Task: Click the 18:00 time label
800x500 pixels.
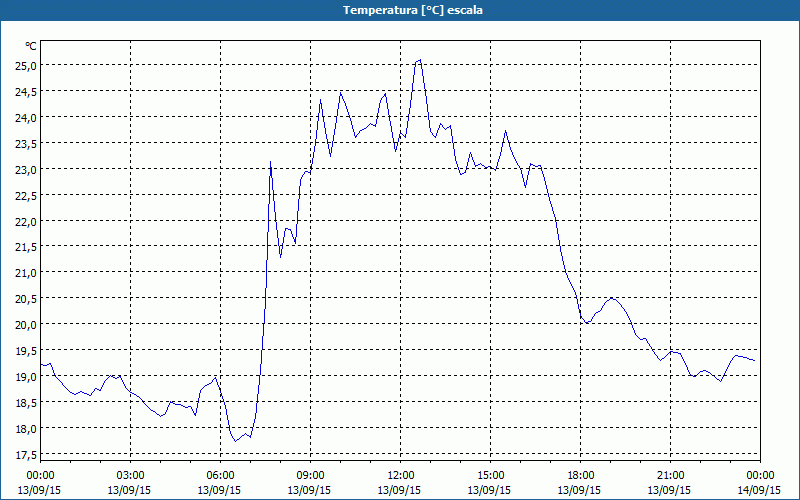Action: coord(581,476)
